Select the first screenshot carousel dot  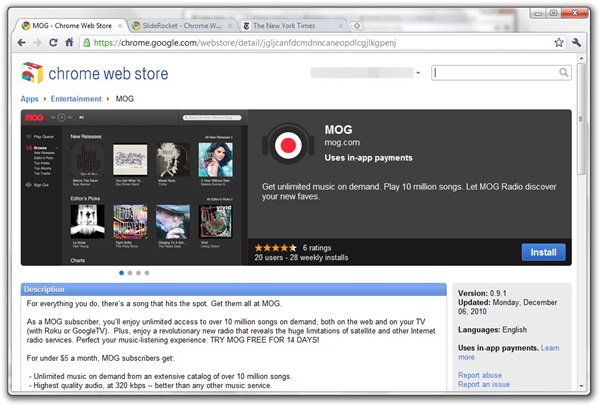(121, 273)
